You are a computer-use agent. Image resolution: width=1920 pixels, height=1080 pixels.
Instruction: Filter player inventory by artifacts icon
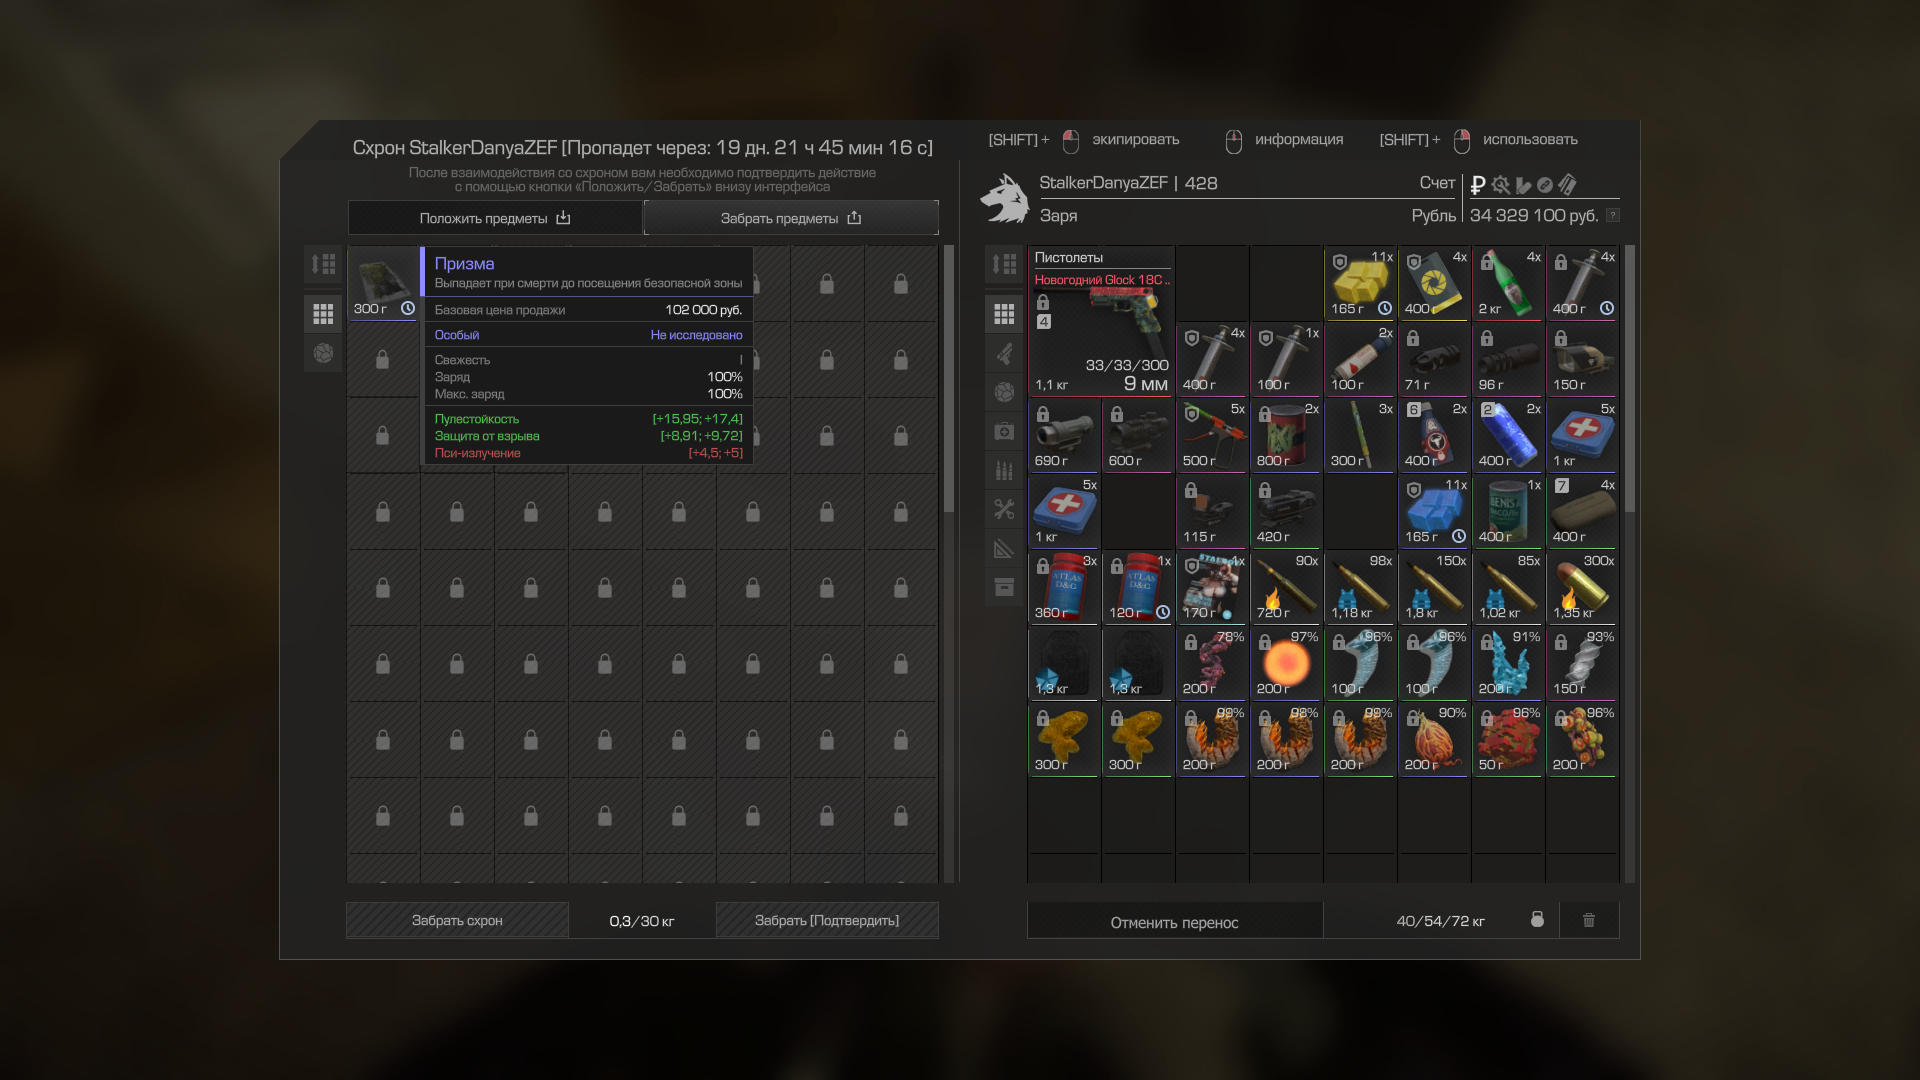tap(1004, 392)
